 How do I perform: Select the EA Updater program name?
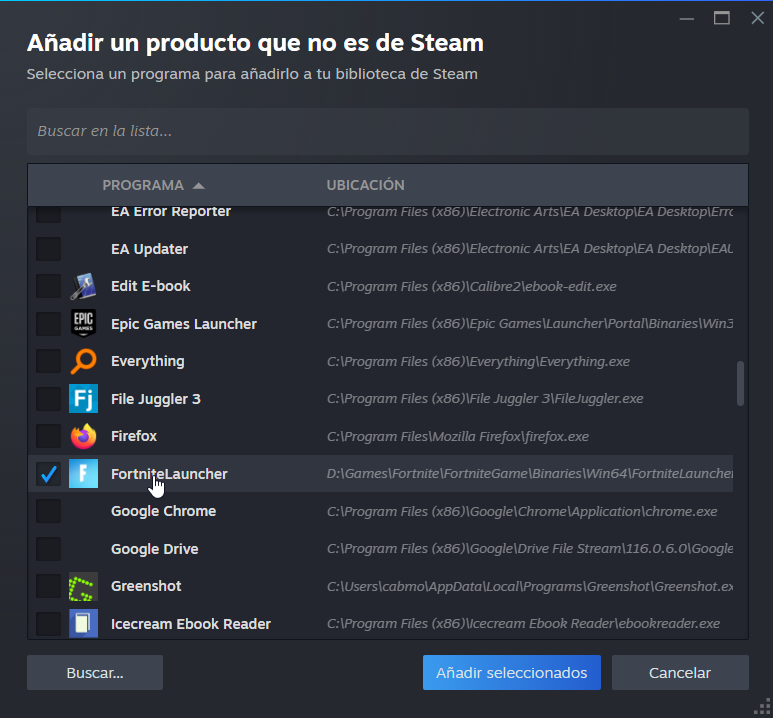pos(149,249)
